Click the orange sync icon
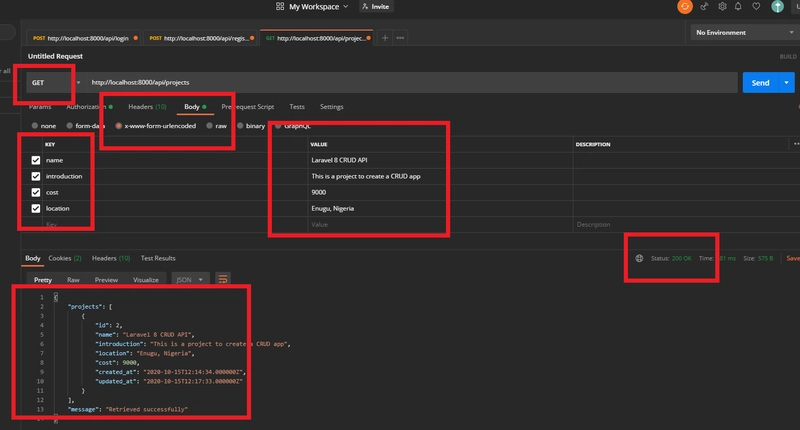The height and width of the screenshot is (430, 800). tap(685, 7)
